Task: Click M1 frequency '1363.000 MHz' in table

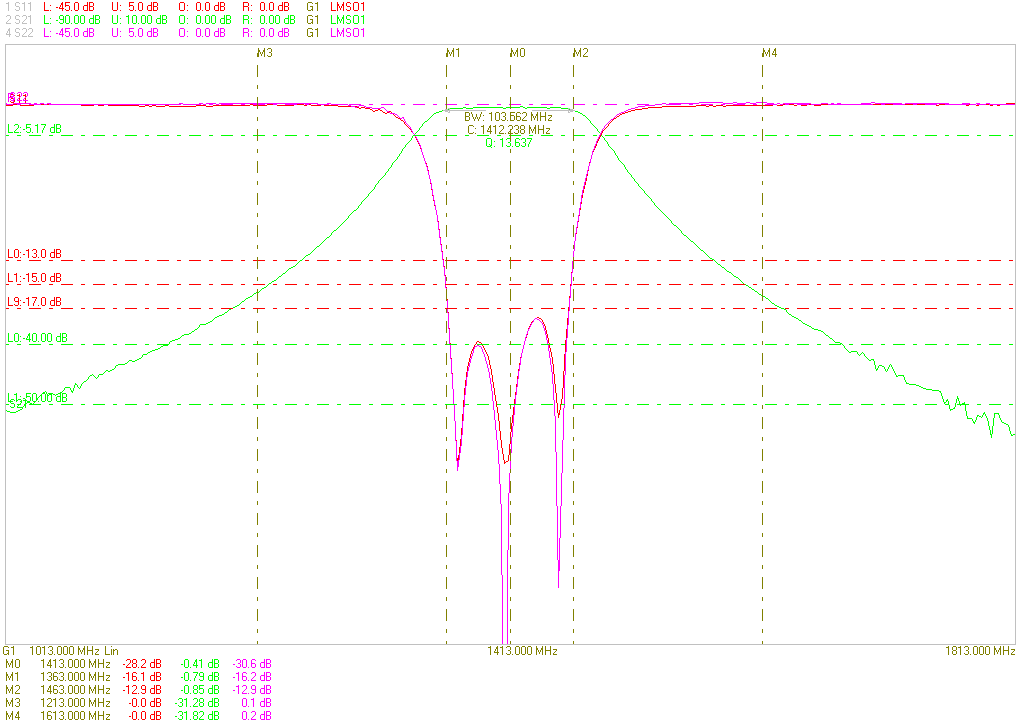Action: [75, 677]
